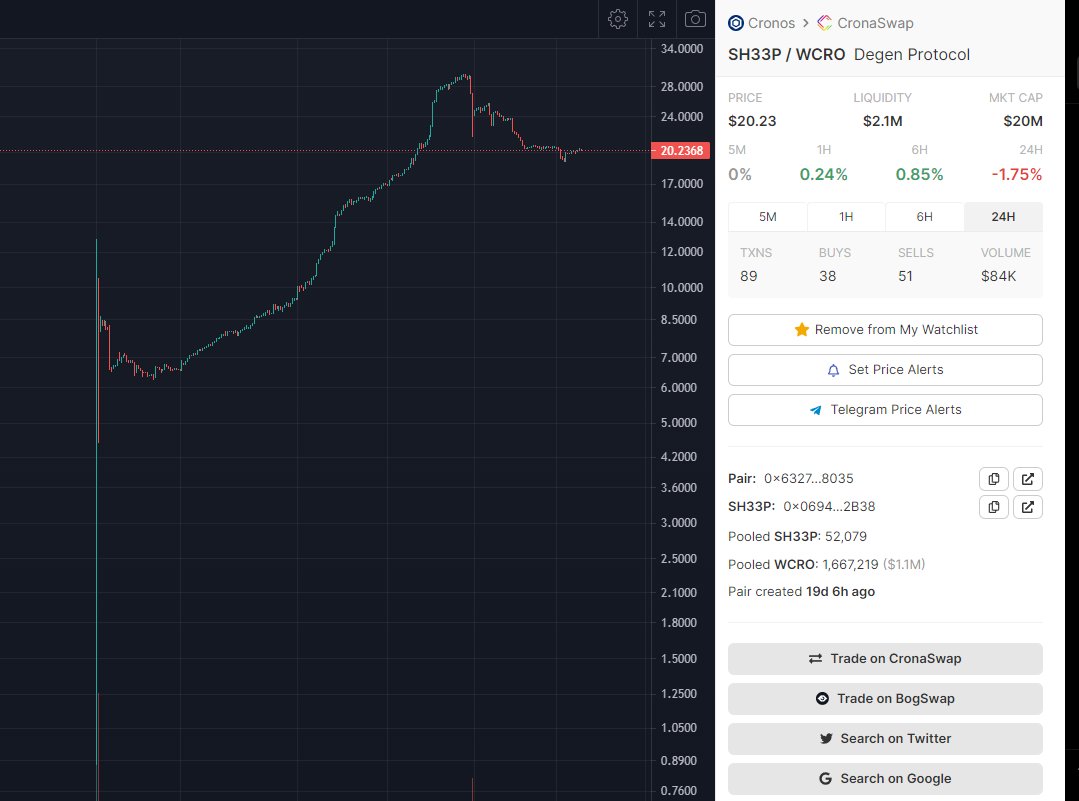The image size is (1079, 801).
Task: Click the watchlist star icon
Action: click(802, 330)
